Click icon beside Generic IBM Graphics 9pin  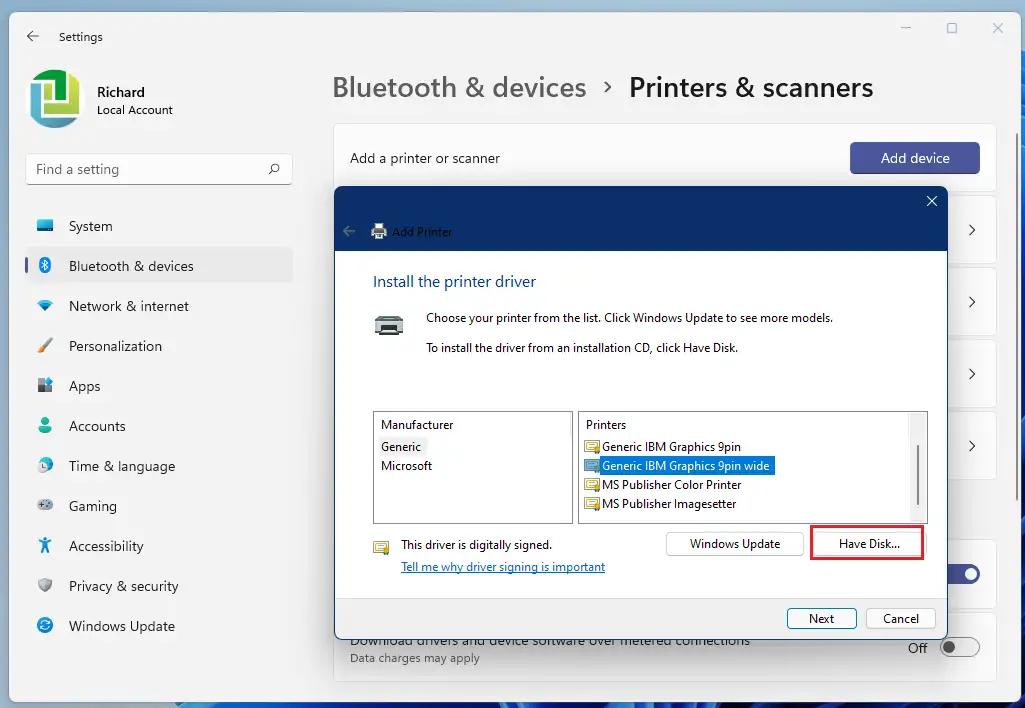[x=592, y=447]
